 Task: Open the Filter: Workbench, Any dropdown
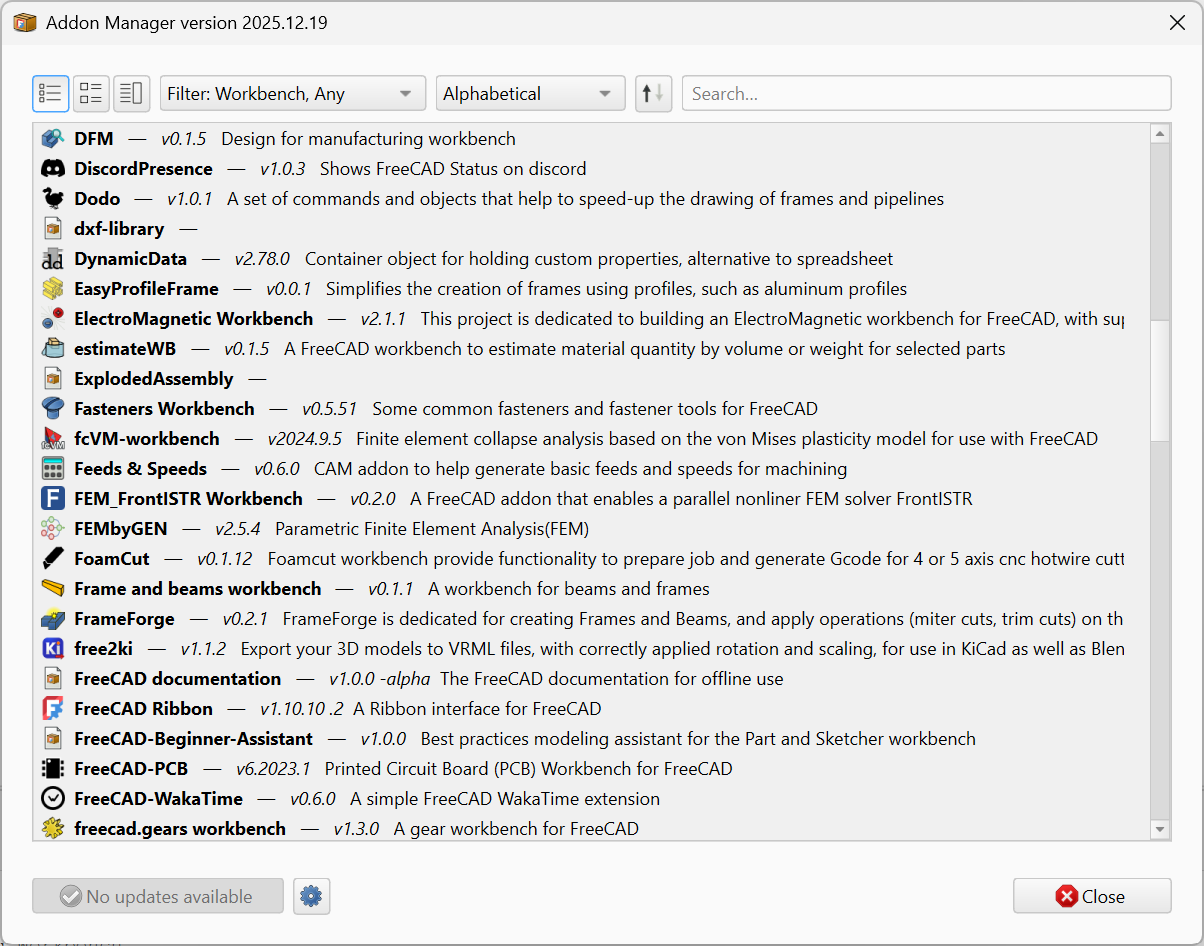pyautogui.click(x=293, y=94)
